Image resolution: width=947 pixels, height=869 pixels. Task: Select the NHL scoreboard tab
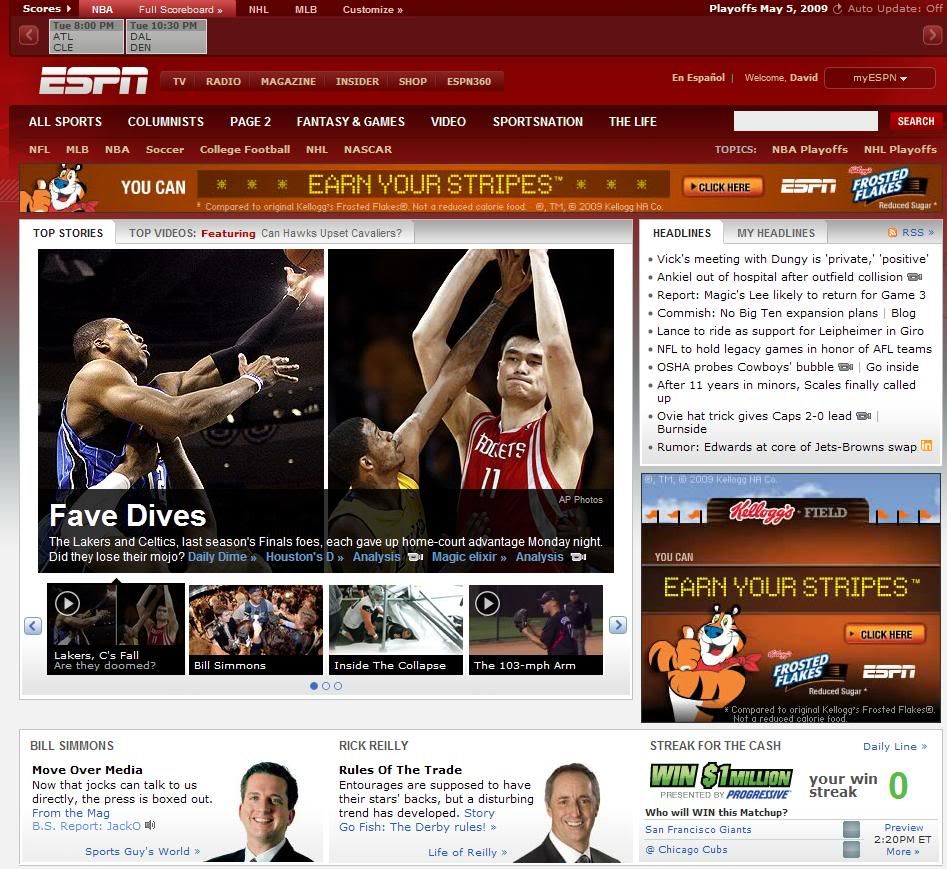(x=258, y=10)
